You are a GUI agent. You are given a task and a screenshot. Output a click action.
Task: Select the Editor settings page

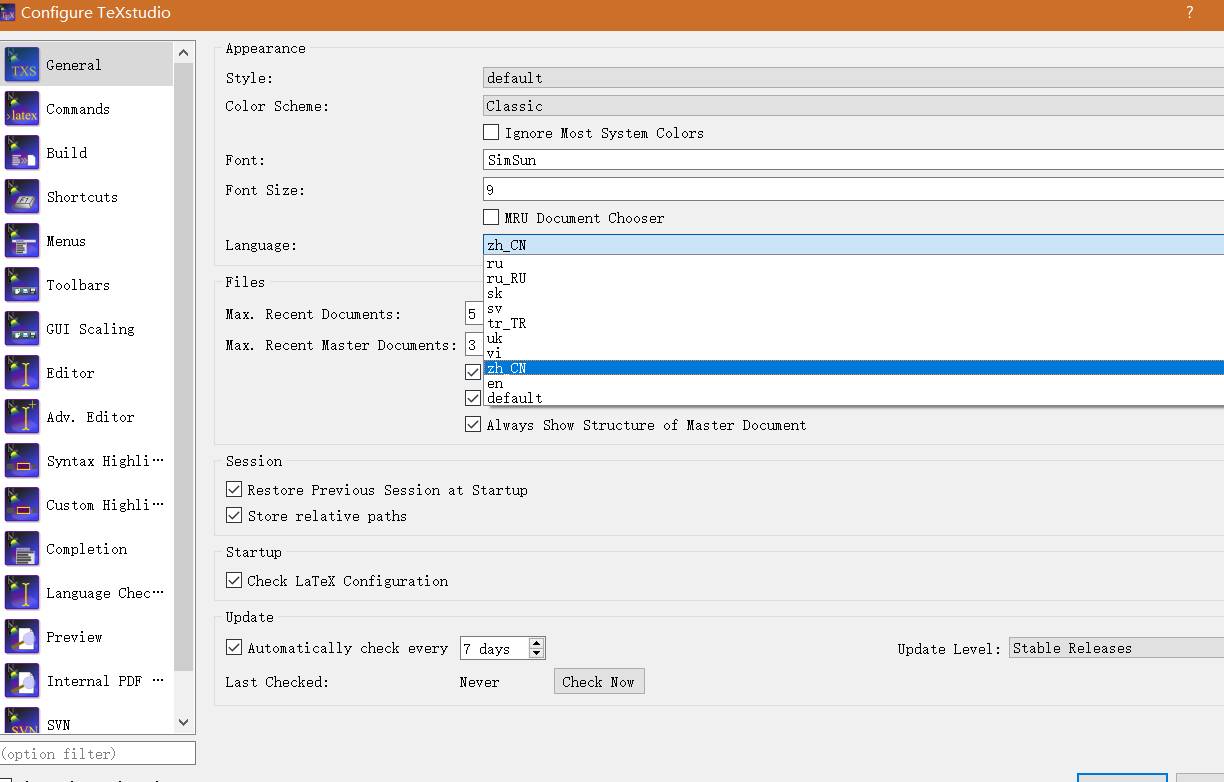tap(87, 373)
